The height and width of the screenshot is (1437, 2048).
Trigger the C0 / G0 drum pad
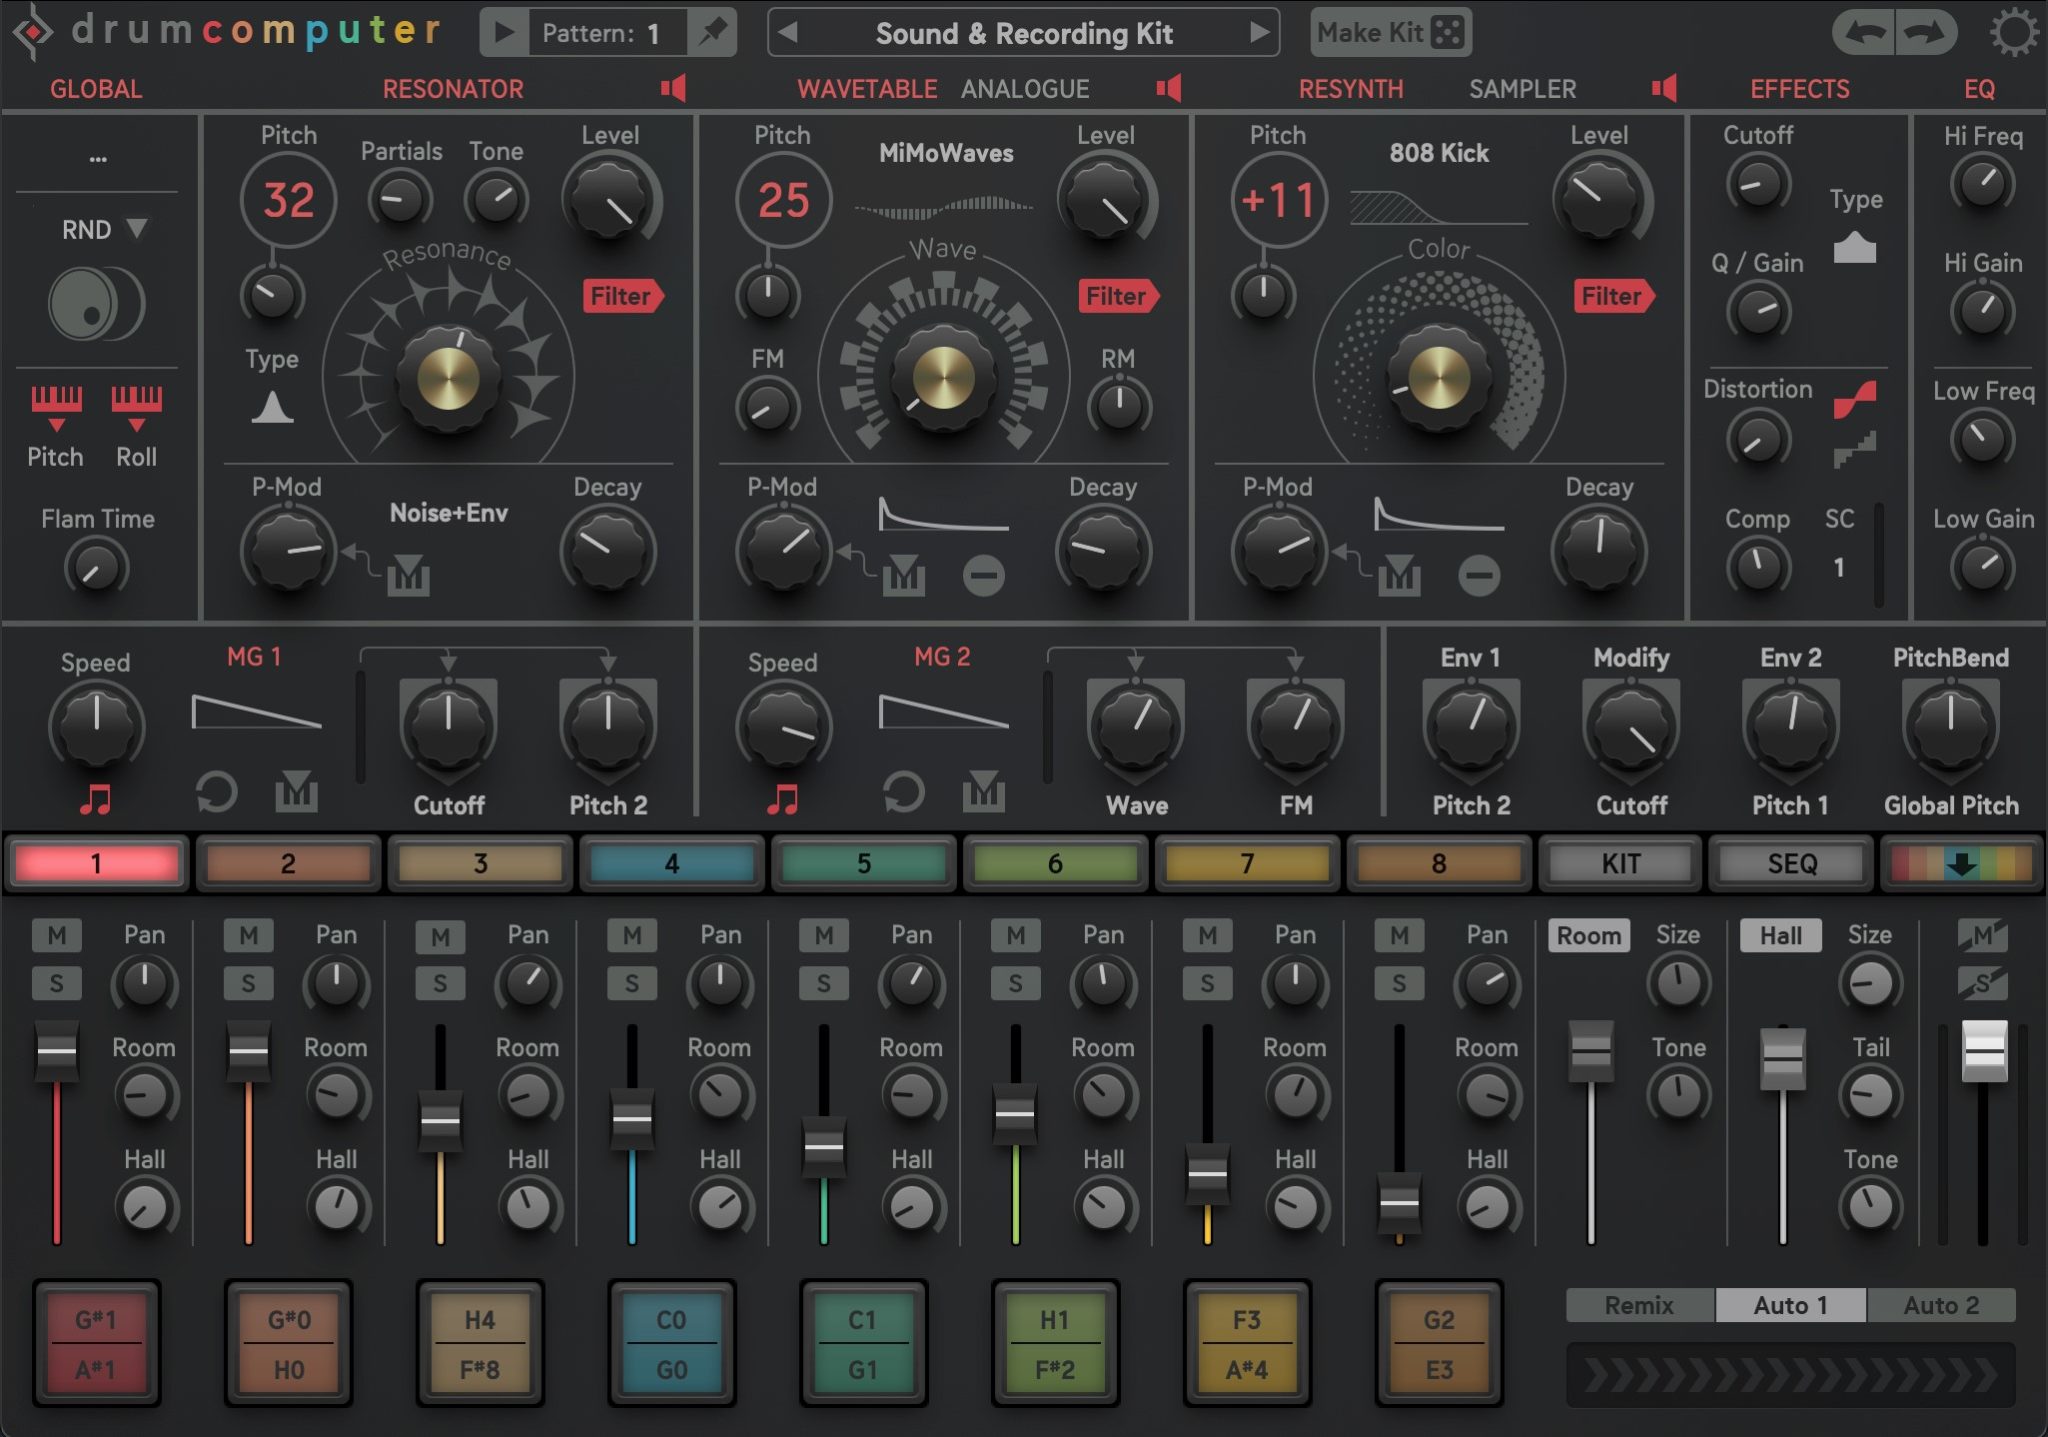coord(672,1343)
